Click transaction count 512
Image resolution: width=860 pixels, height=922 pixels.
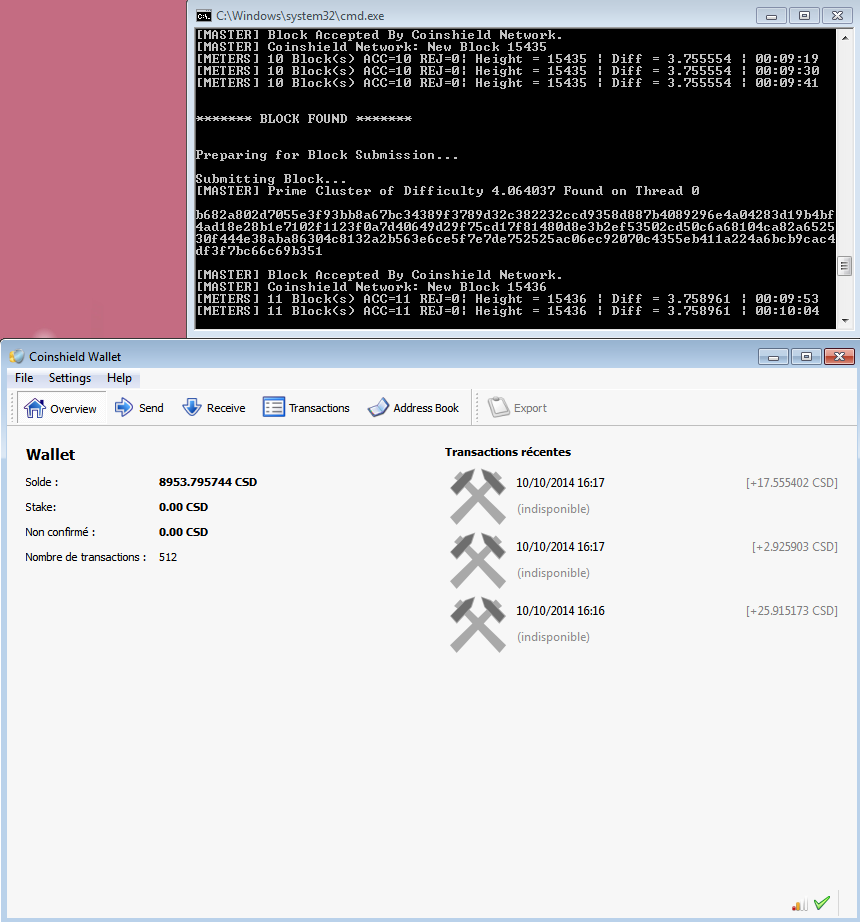tap(168, 557)
